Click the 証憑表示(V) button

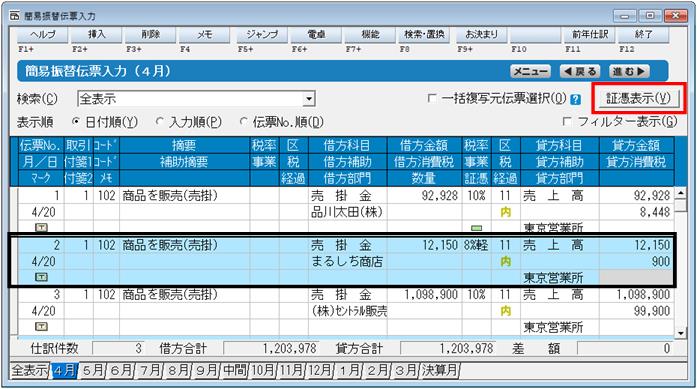(x=638, y=98)
